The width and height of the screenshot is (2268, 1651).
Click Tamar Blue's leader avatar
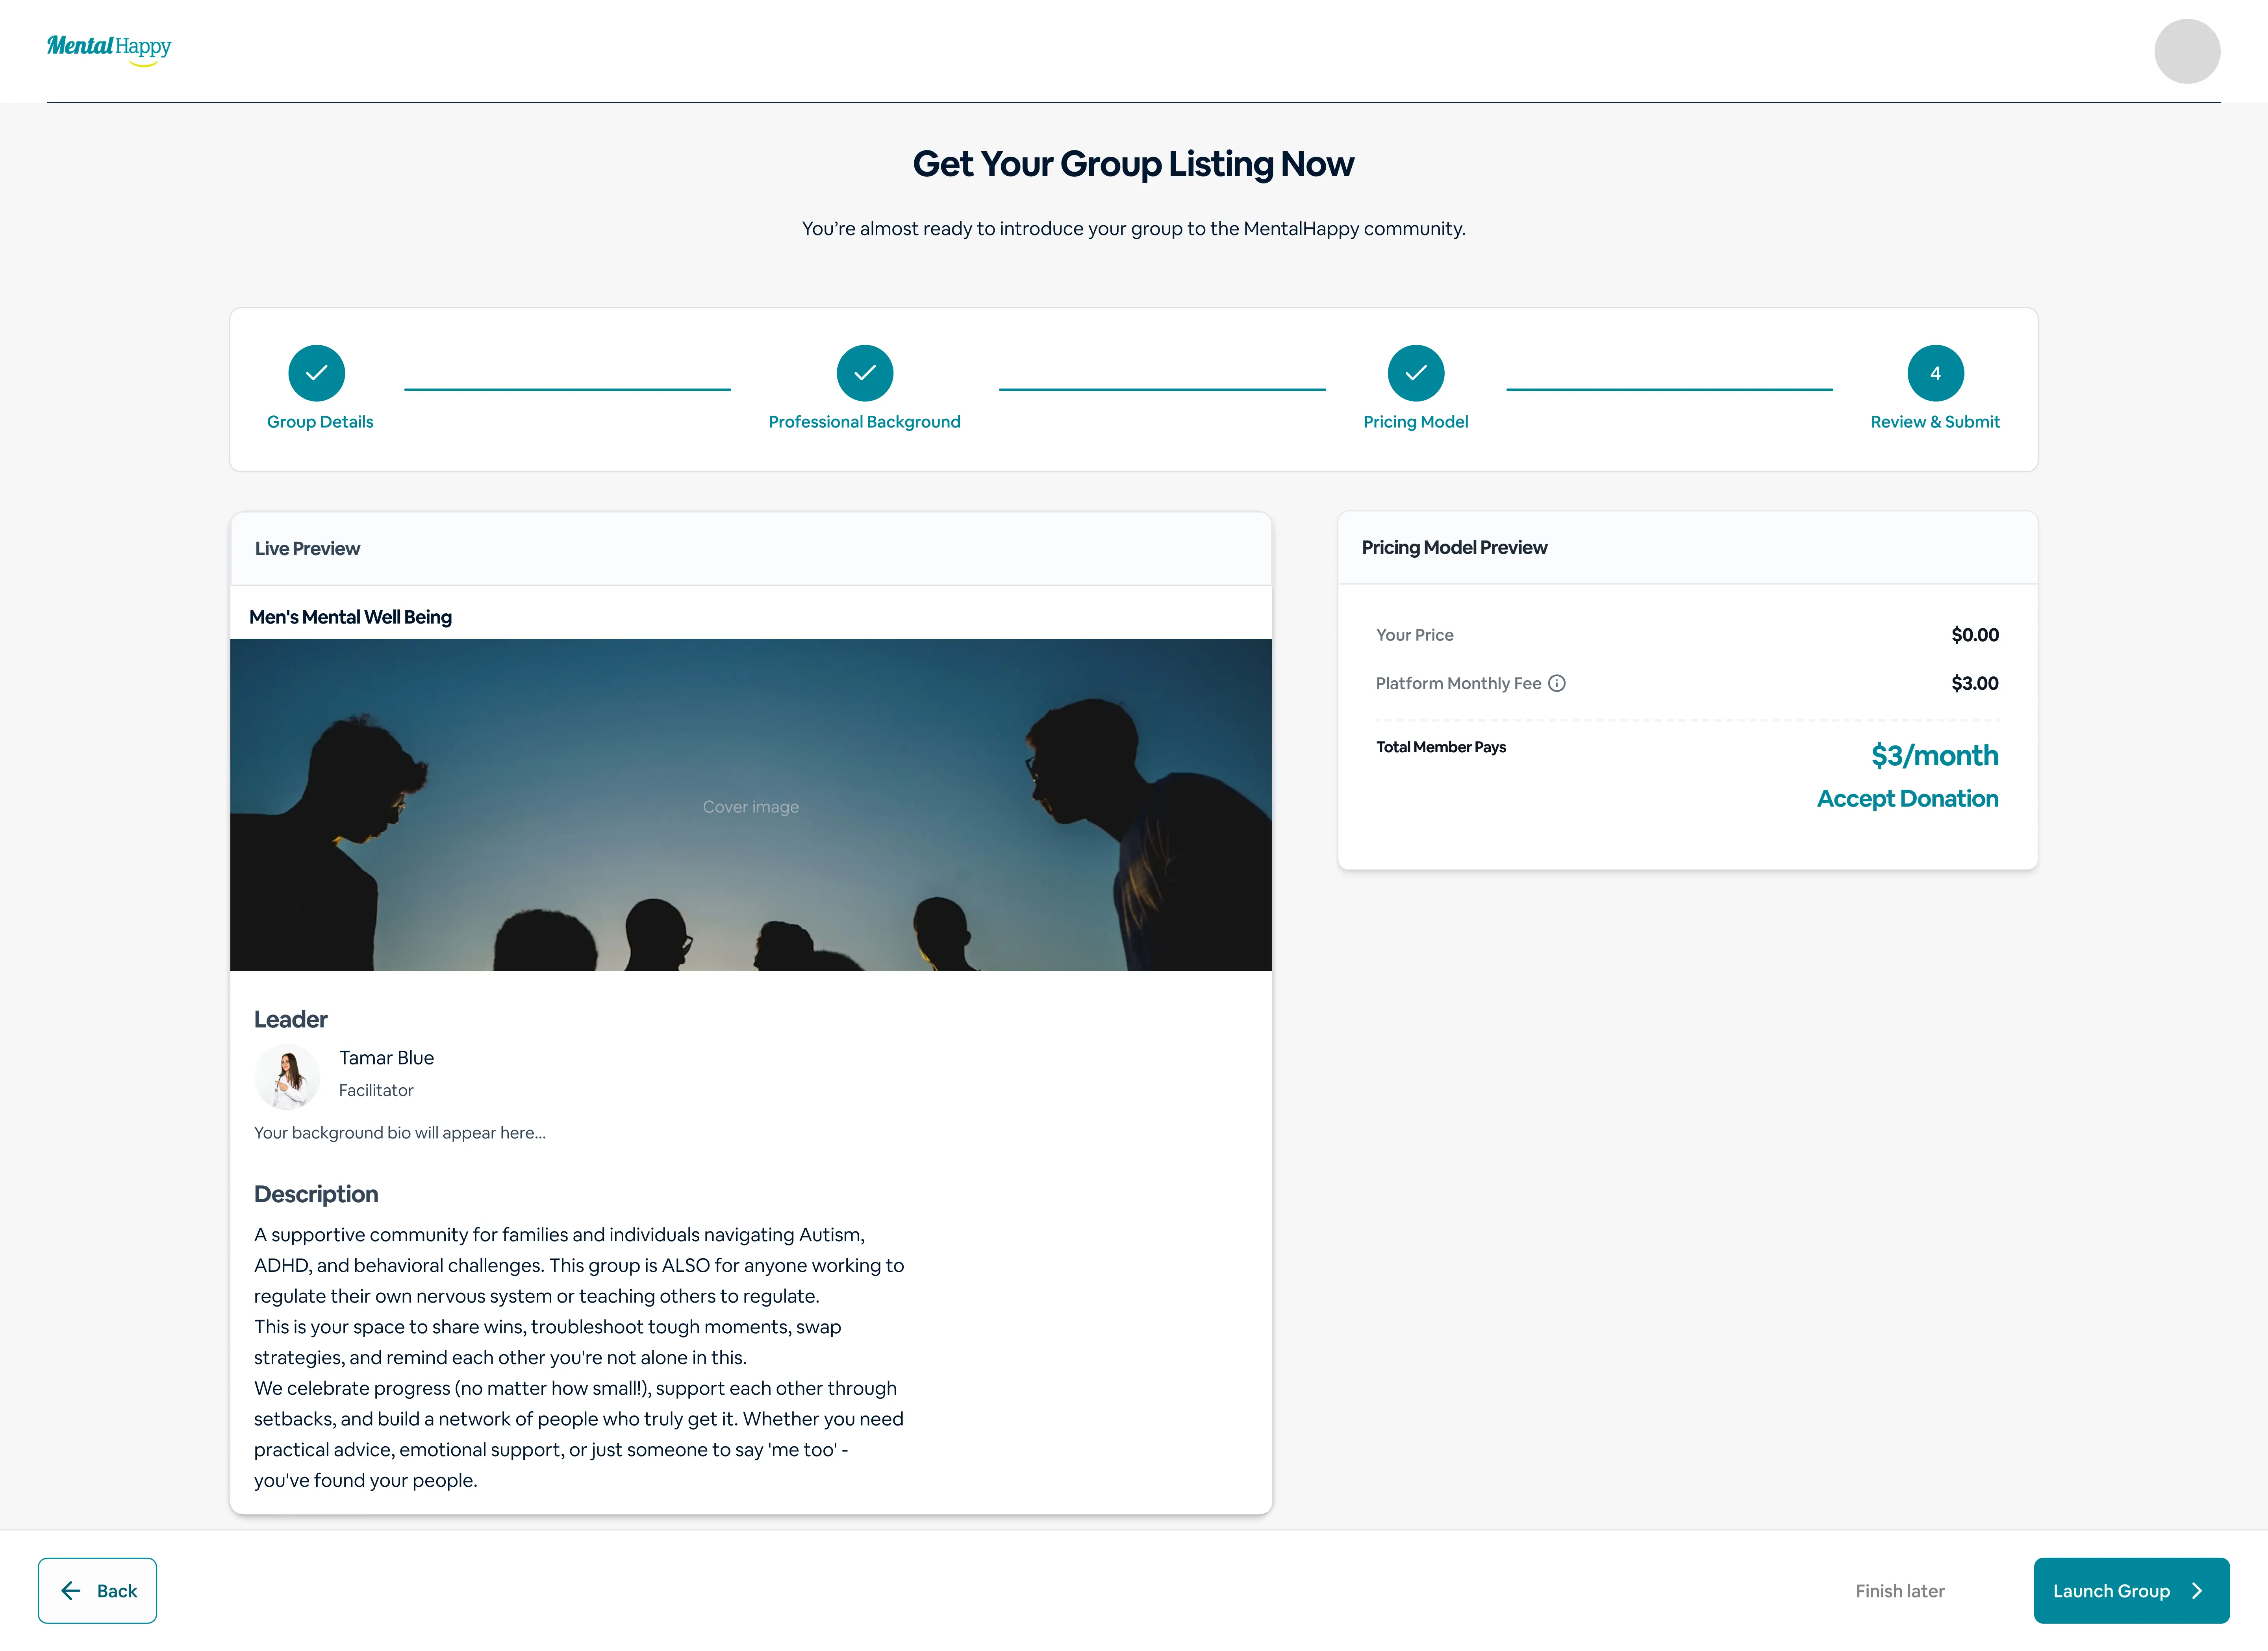pyautogui.click(x=287, y=1077)
